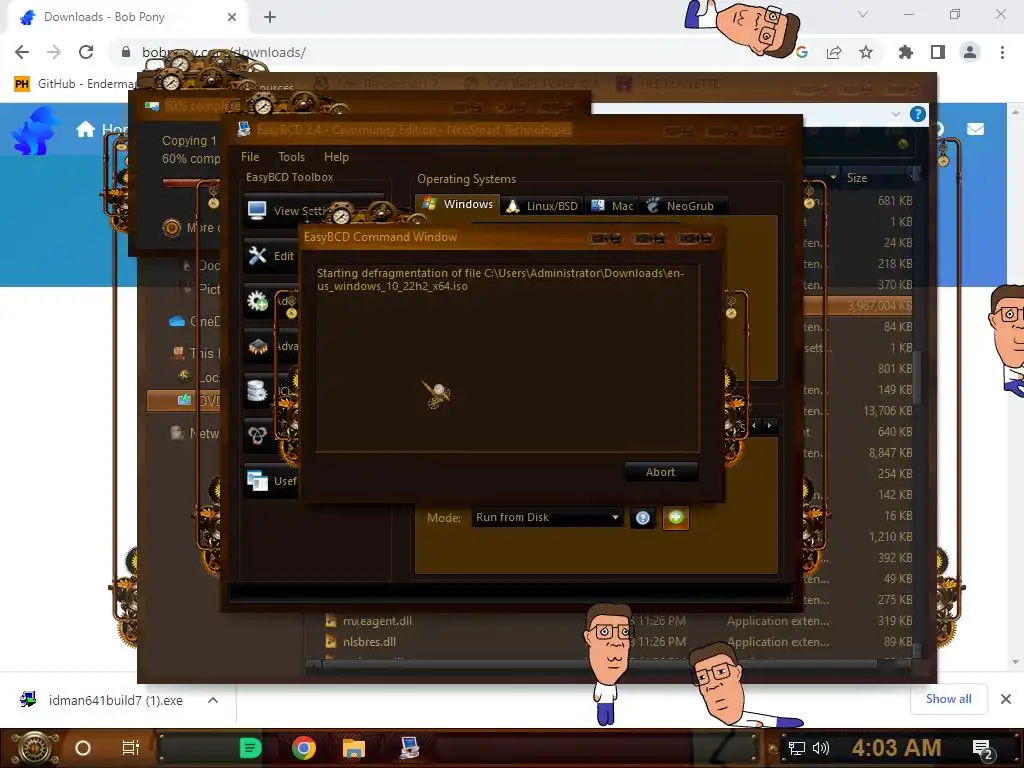Click the Cortana circle in taskbar
Image resolution: width=1024 pixels, height=768 pixels.
point(83,748)
